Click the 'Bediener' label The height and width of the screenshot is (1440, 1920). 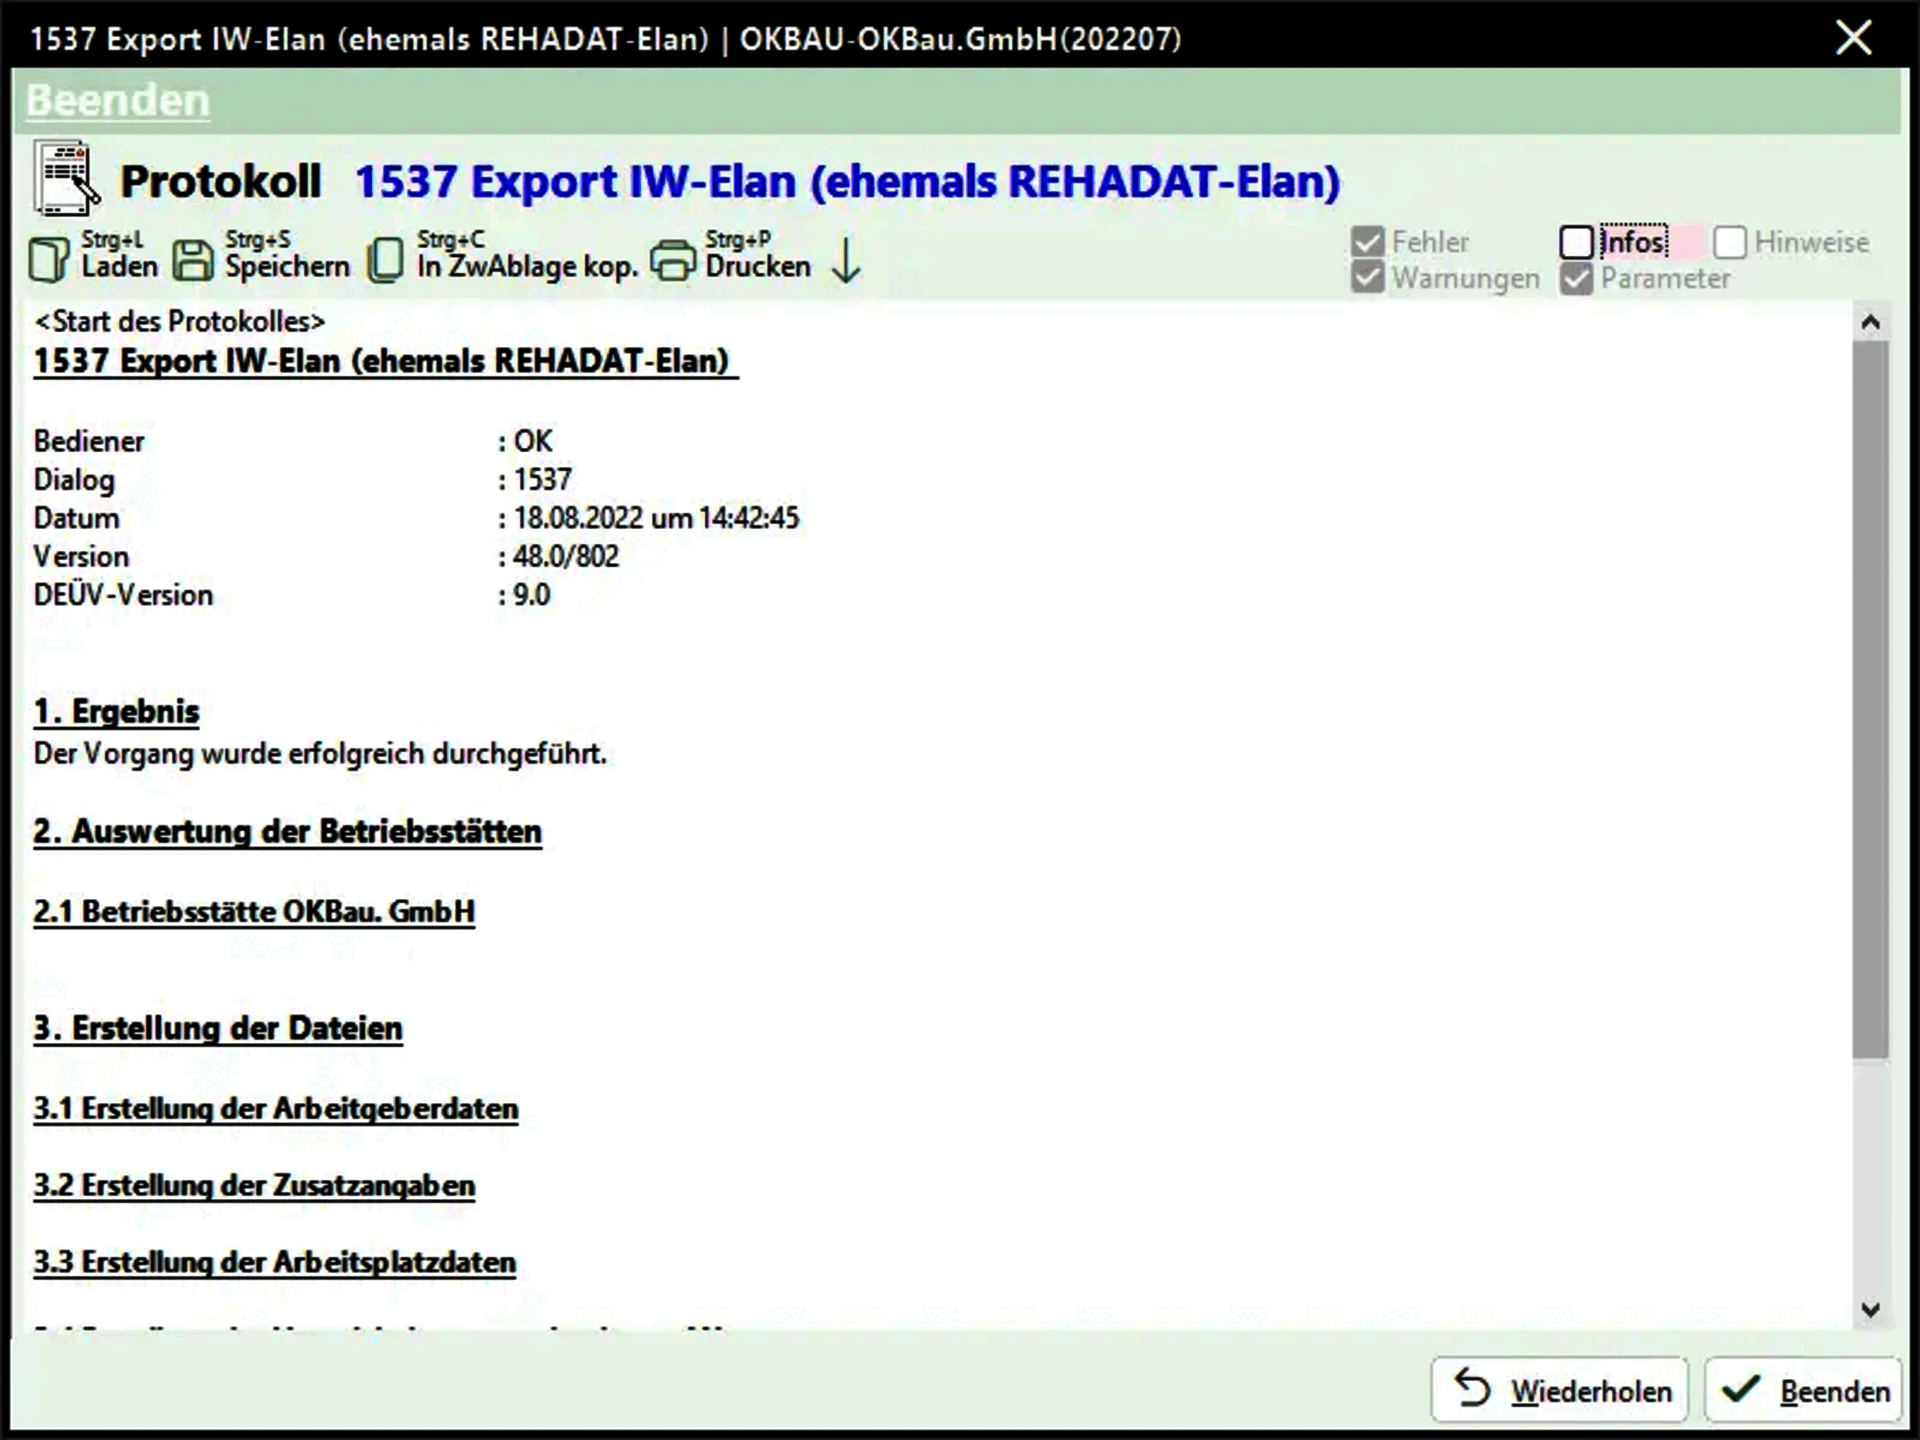[89, 441]
